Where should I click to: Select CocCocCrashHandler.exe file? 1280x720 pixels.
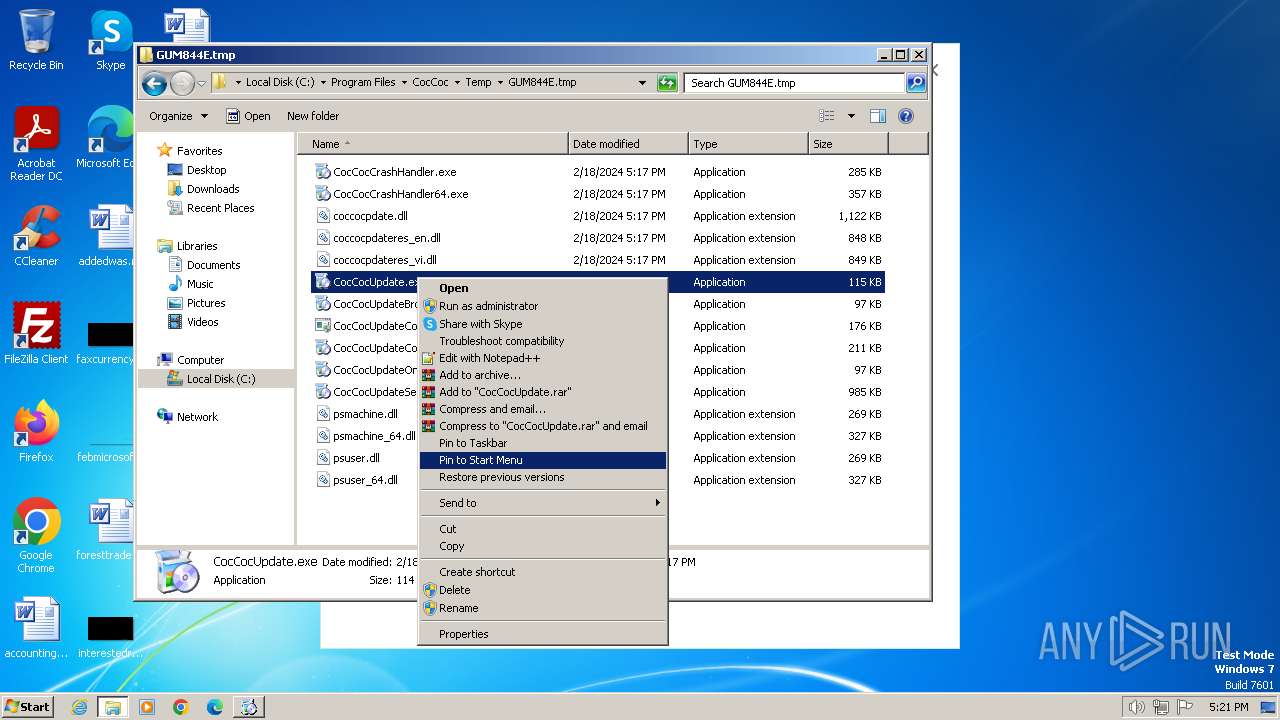click(x=394, y=172)
